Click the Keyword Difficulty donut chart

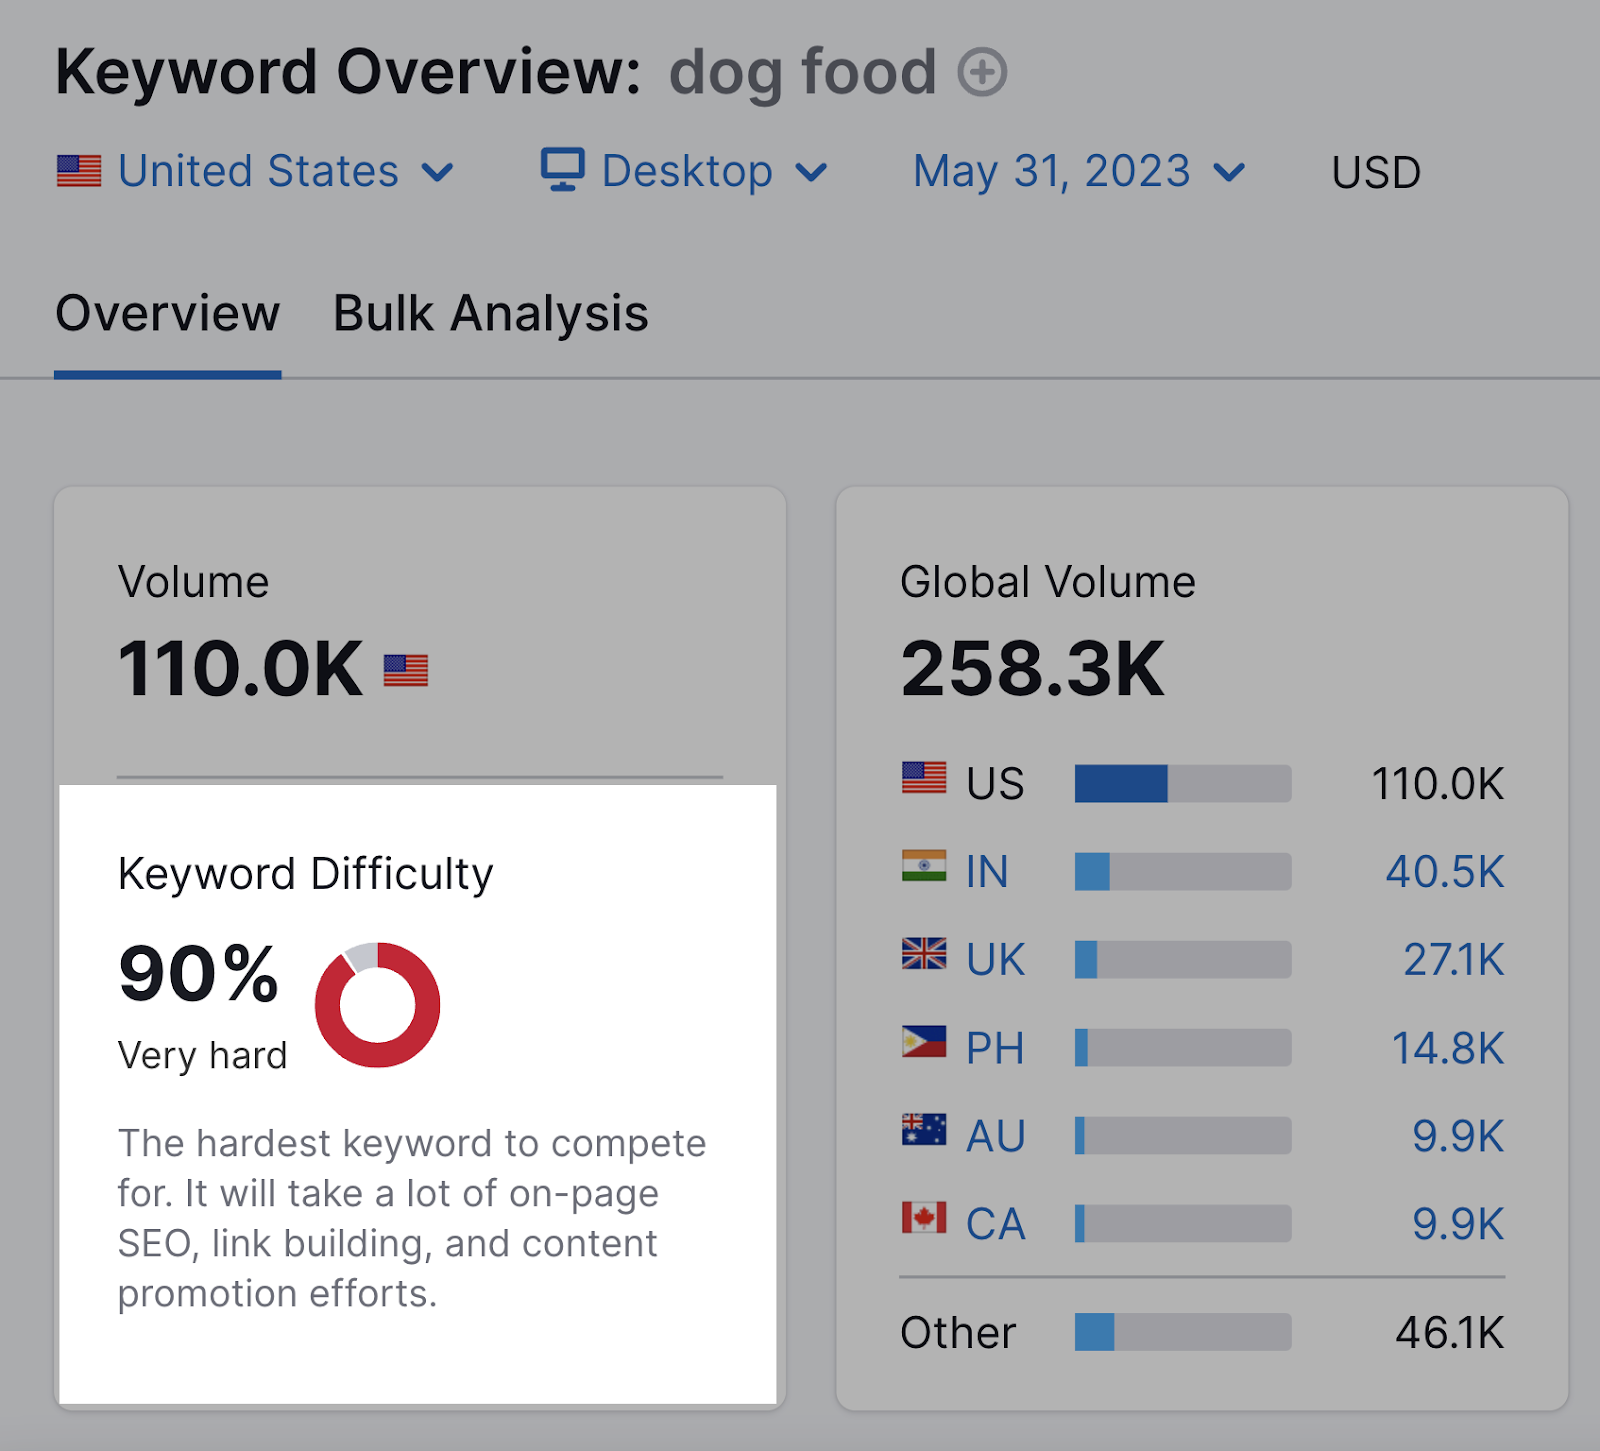378,1004
